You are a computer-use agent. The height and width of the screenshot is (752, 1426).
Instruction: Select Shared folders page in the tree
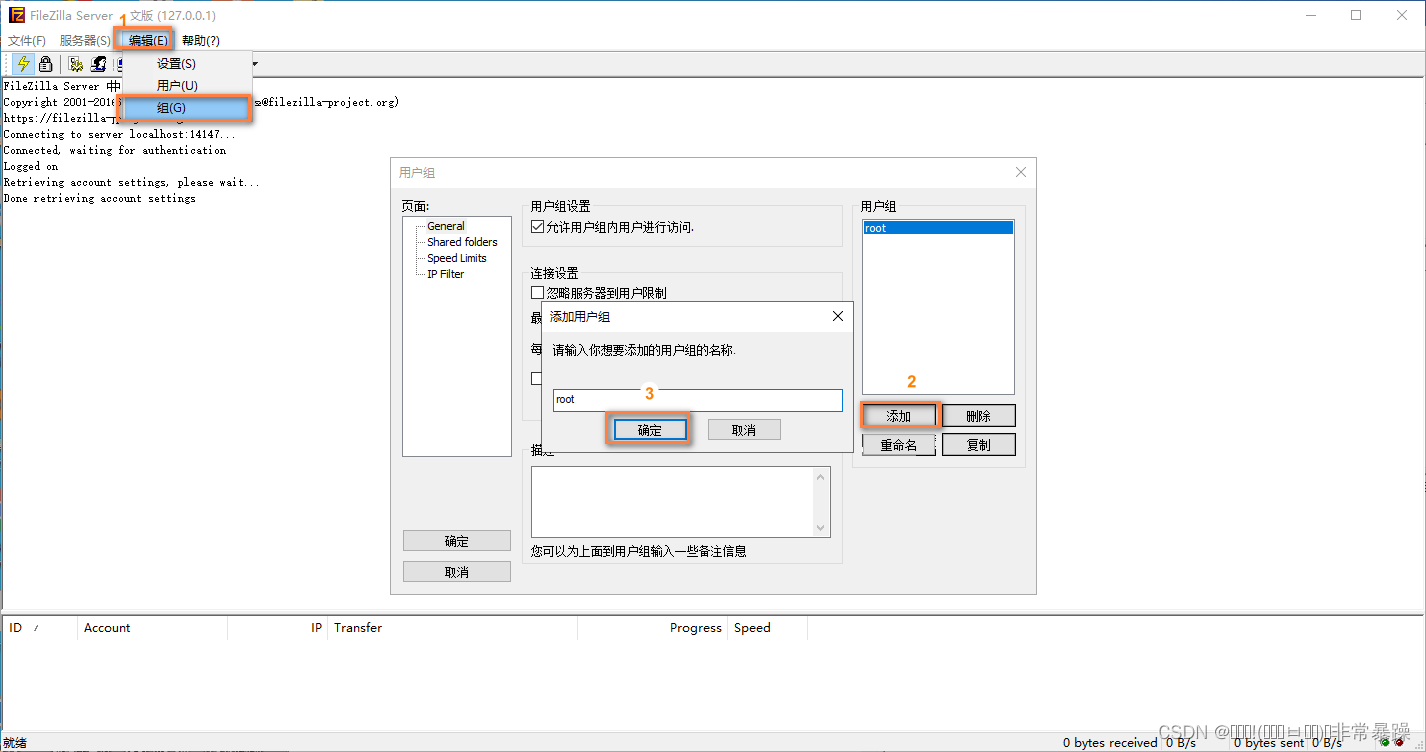click(462, 242)
